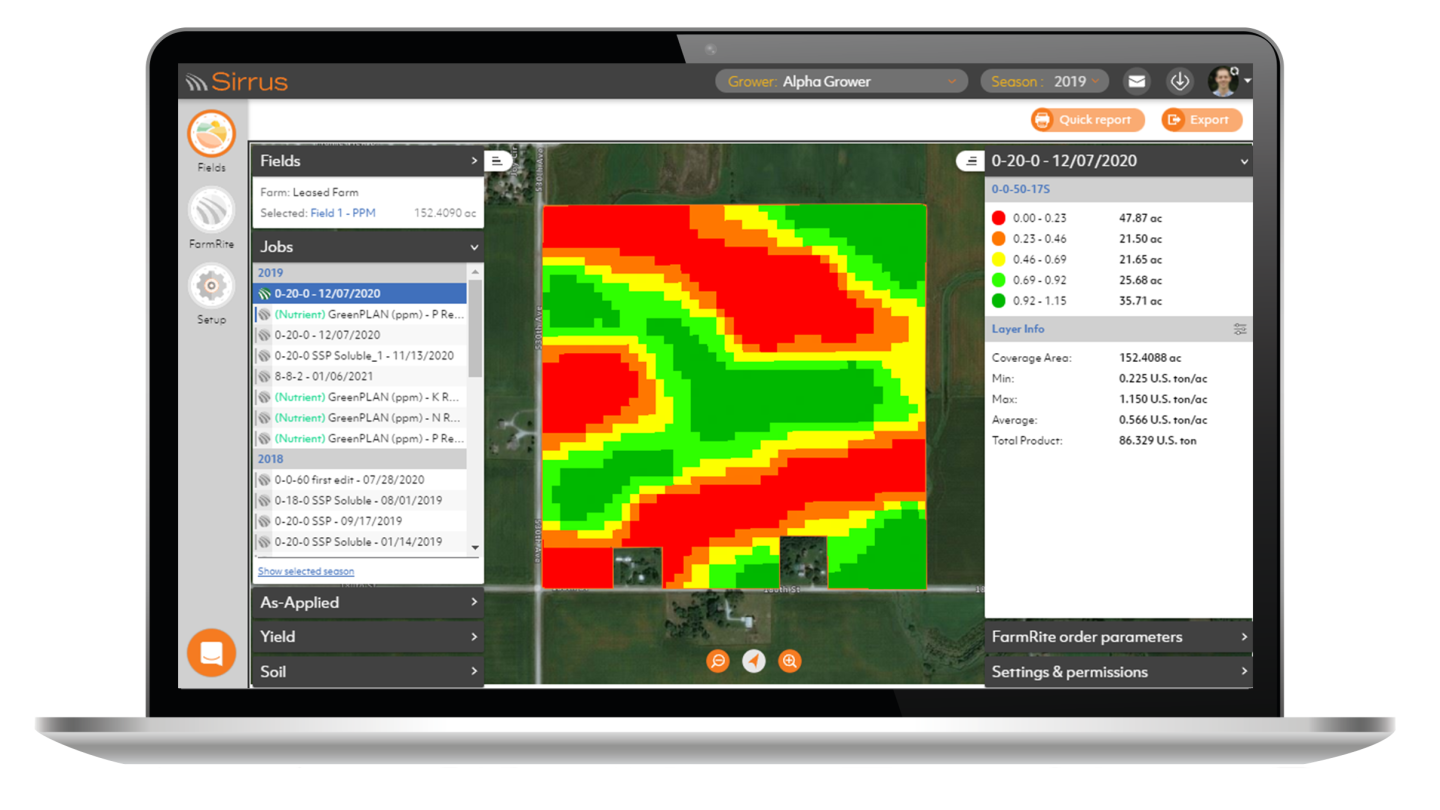This screenshot has width=1440, height=810.
Task: Expand the Soil panel
Action: (368, 671)
